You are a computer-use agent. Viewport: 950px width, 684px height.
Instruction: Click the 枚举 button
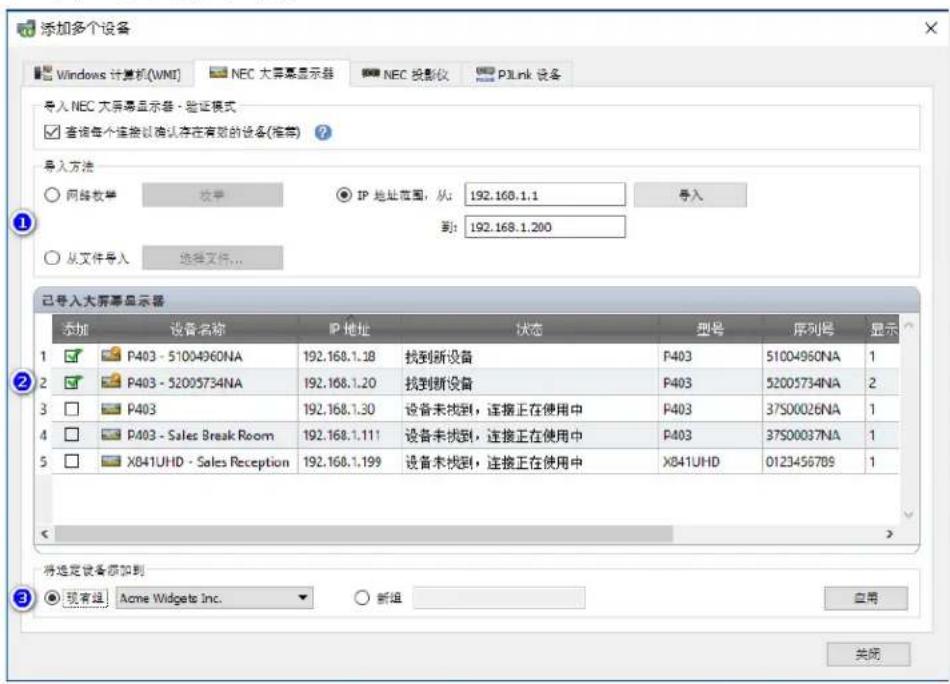tap(213, 195)
